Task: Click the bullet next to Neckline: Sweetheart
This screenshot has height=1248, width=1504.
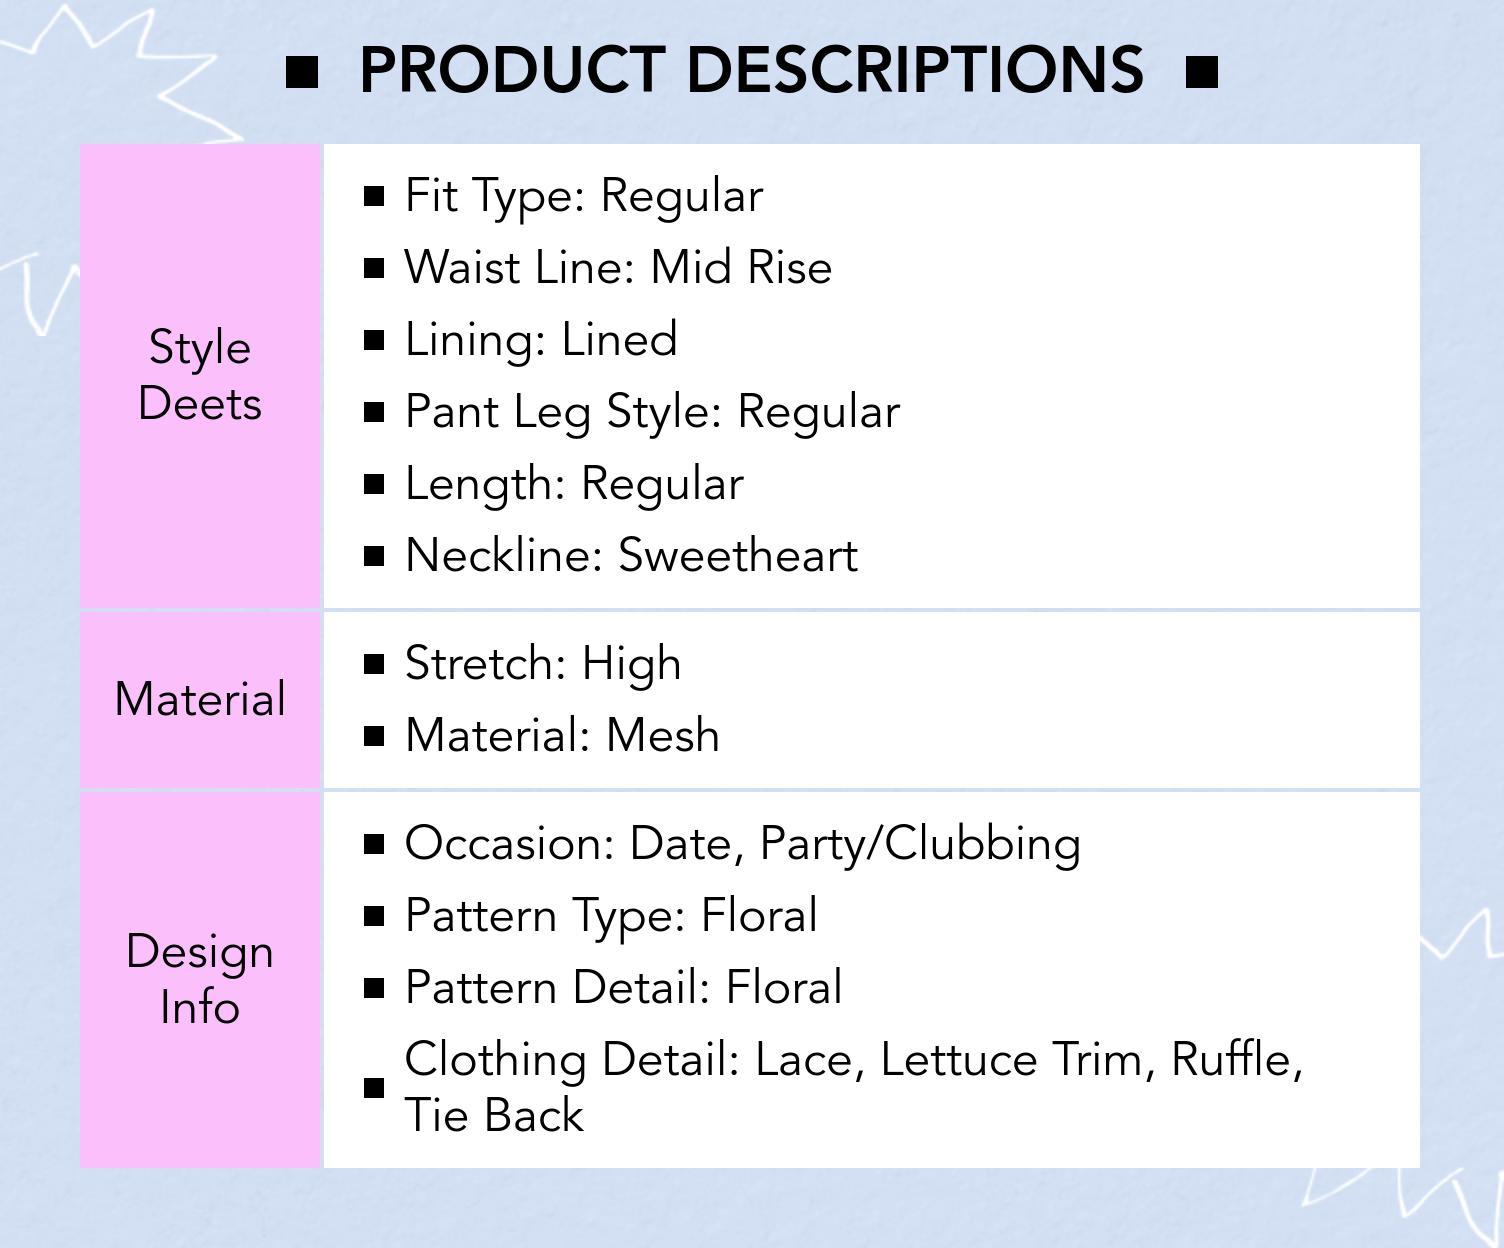Action: coord(374,556)
